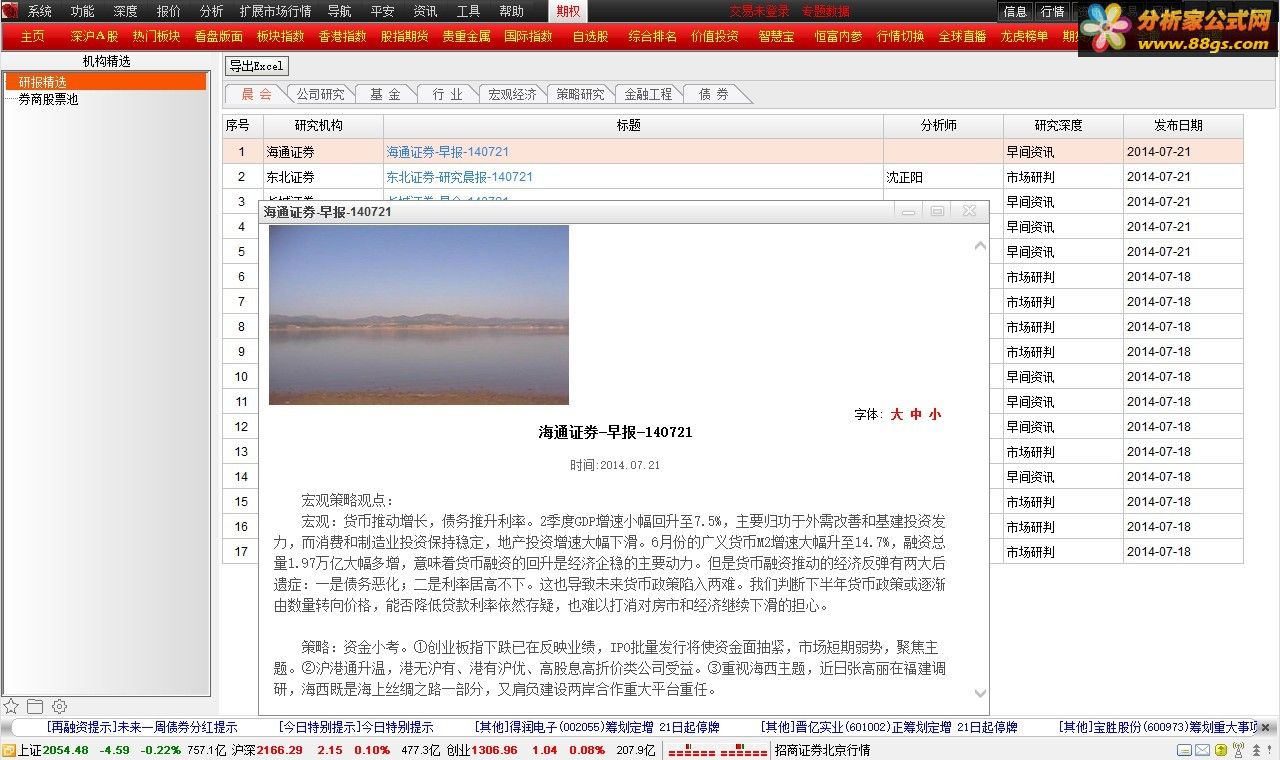Click the index icon left of 上证
The width and height of the screenshot is (1280, 760).
click(x=8, y=750)
